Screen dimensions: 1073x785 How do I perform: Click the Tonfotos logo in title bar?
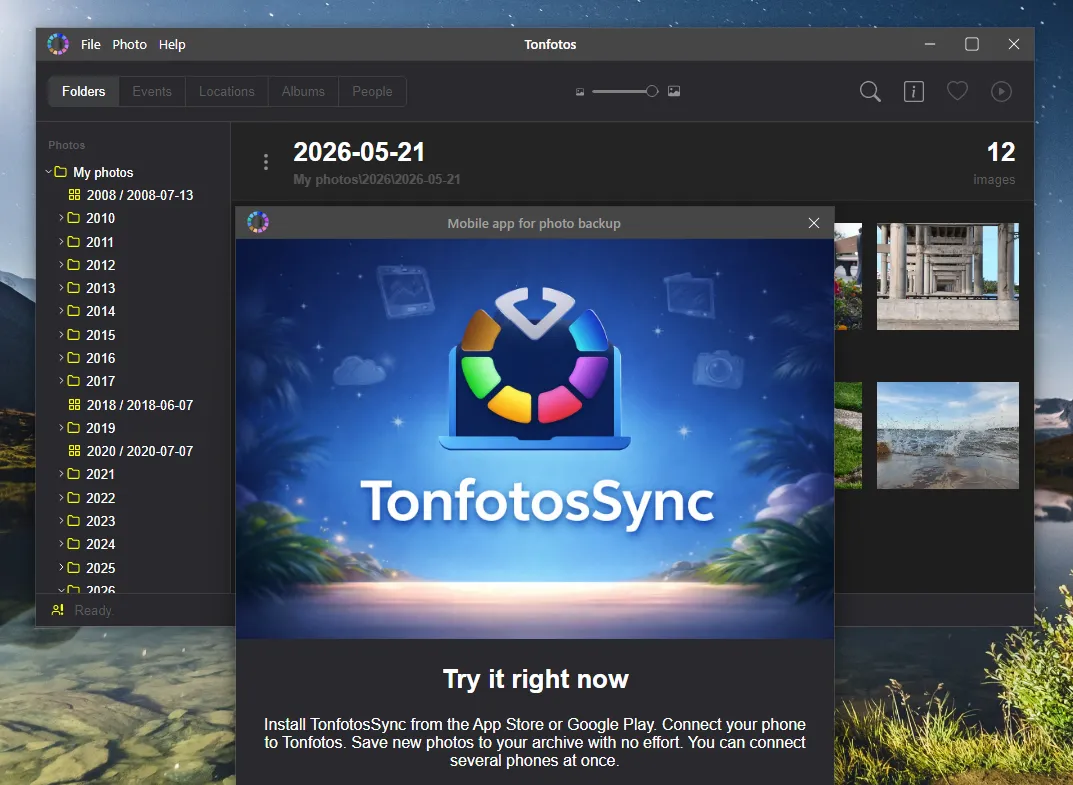[x=58, y=44]
